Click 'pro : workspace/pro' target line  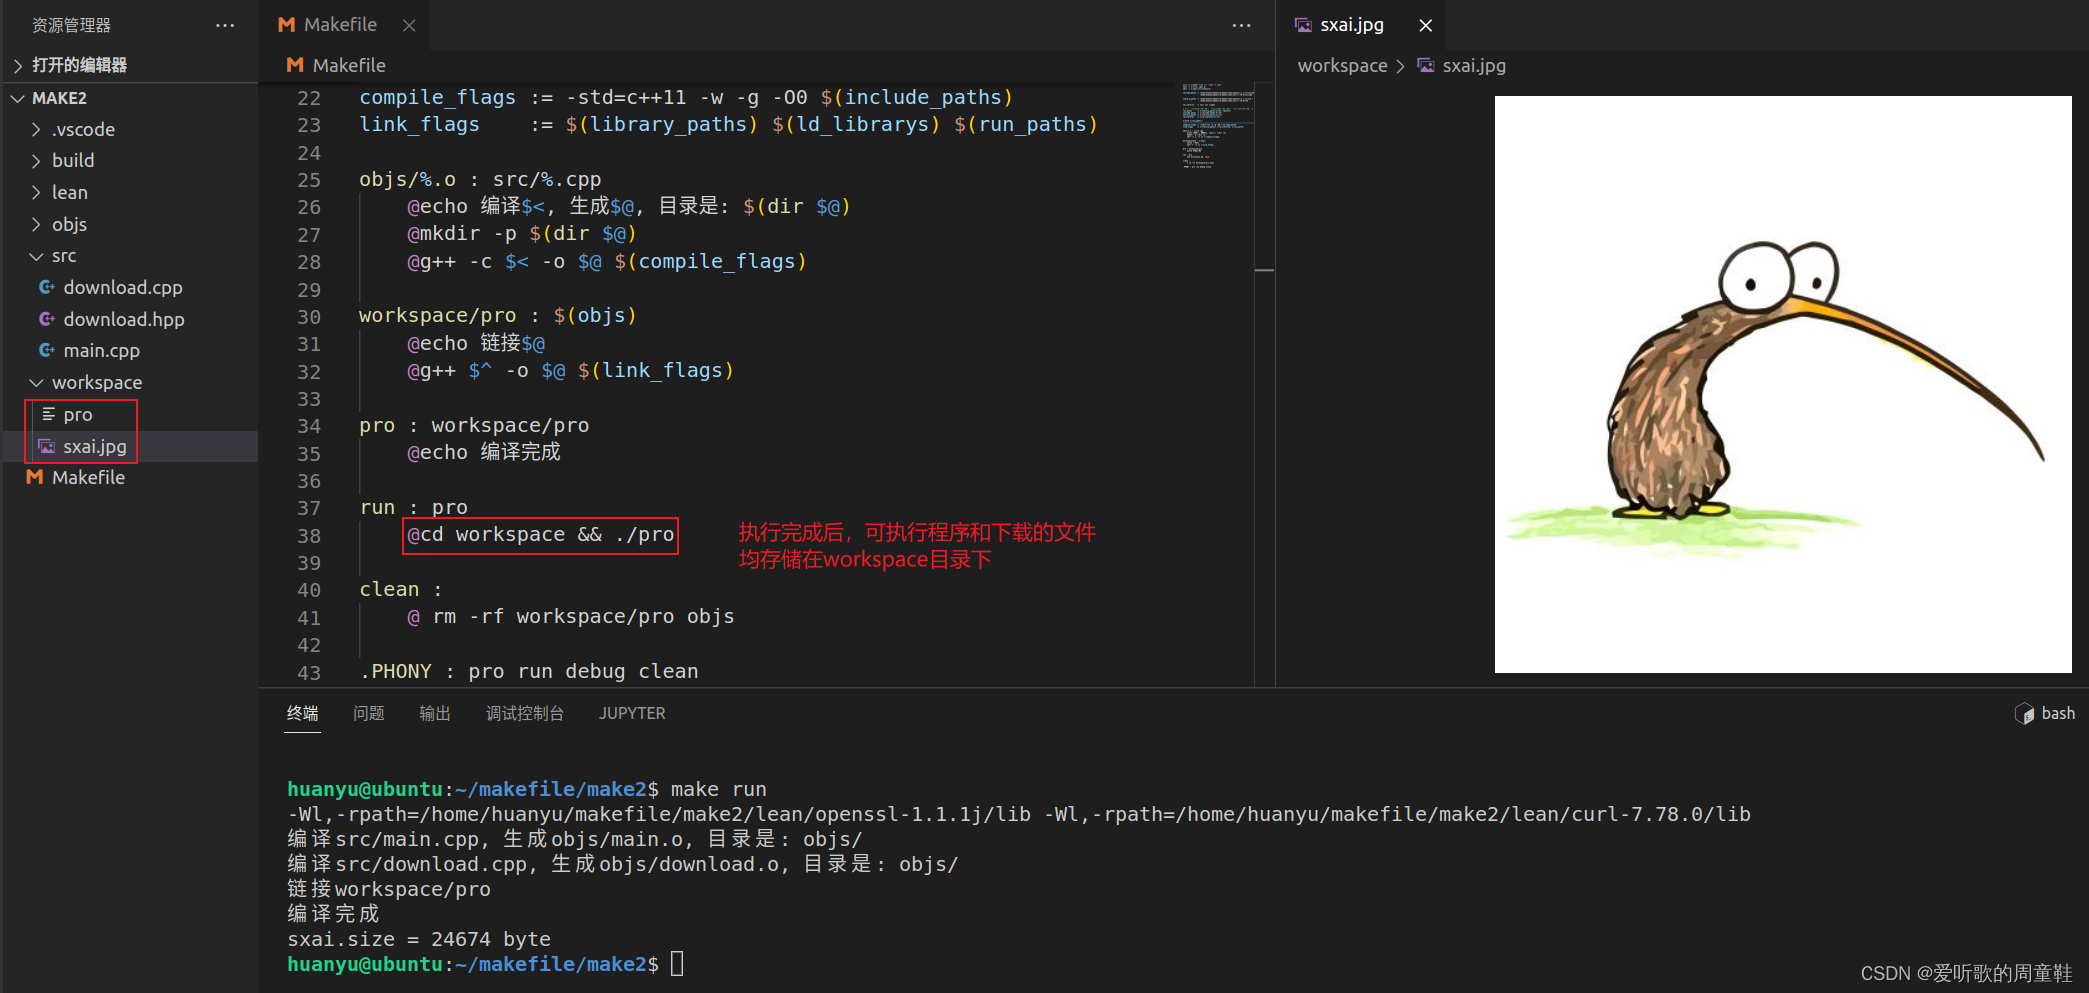(x=474, y=426)
